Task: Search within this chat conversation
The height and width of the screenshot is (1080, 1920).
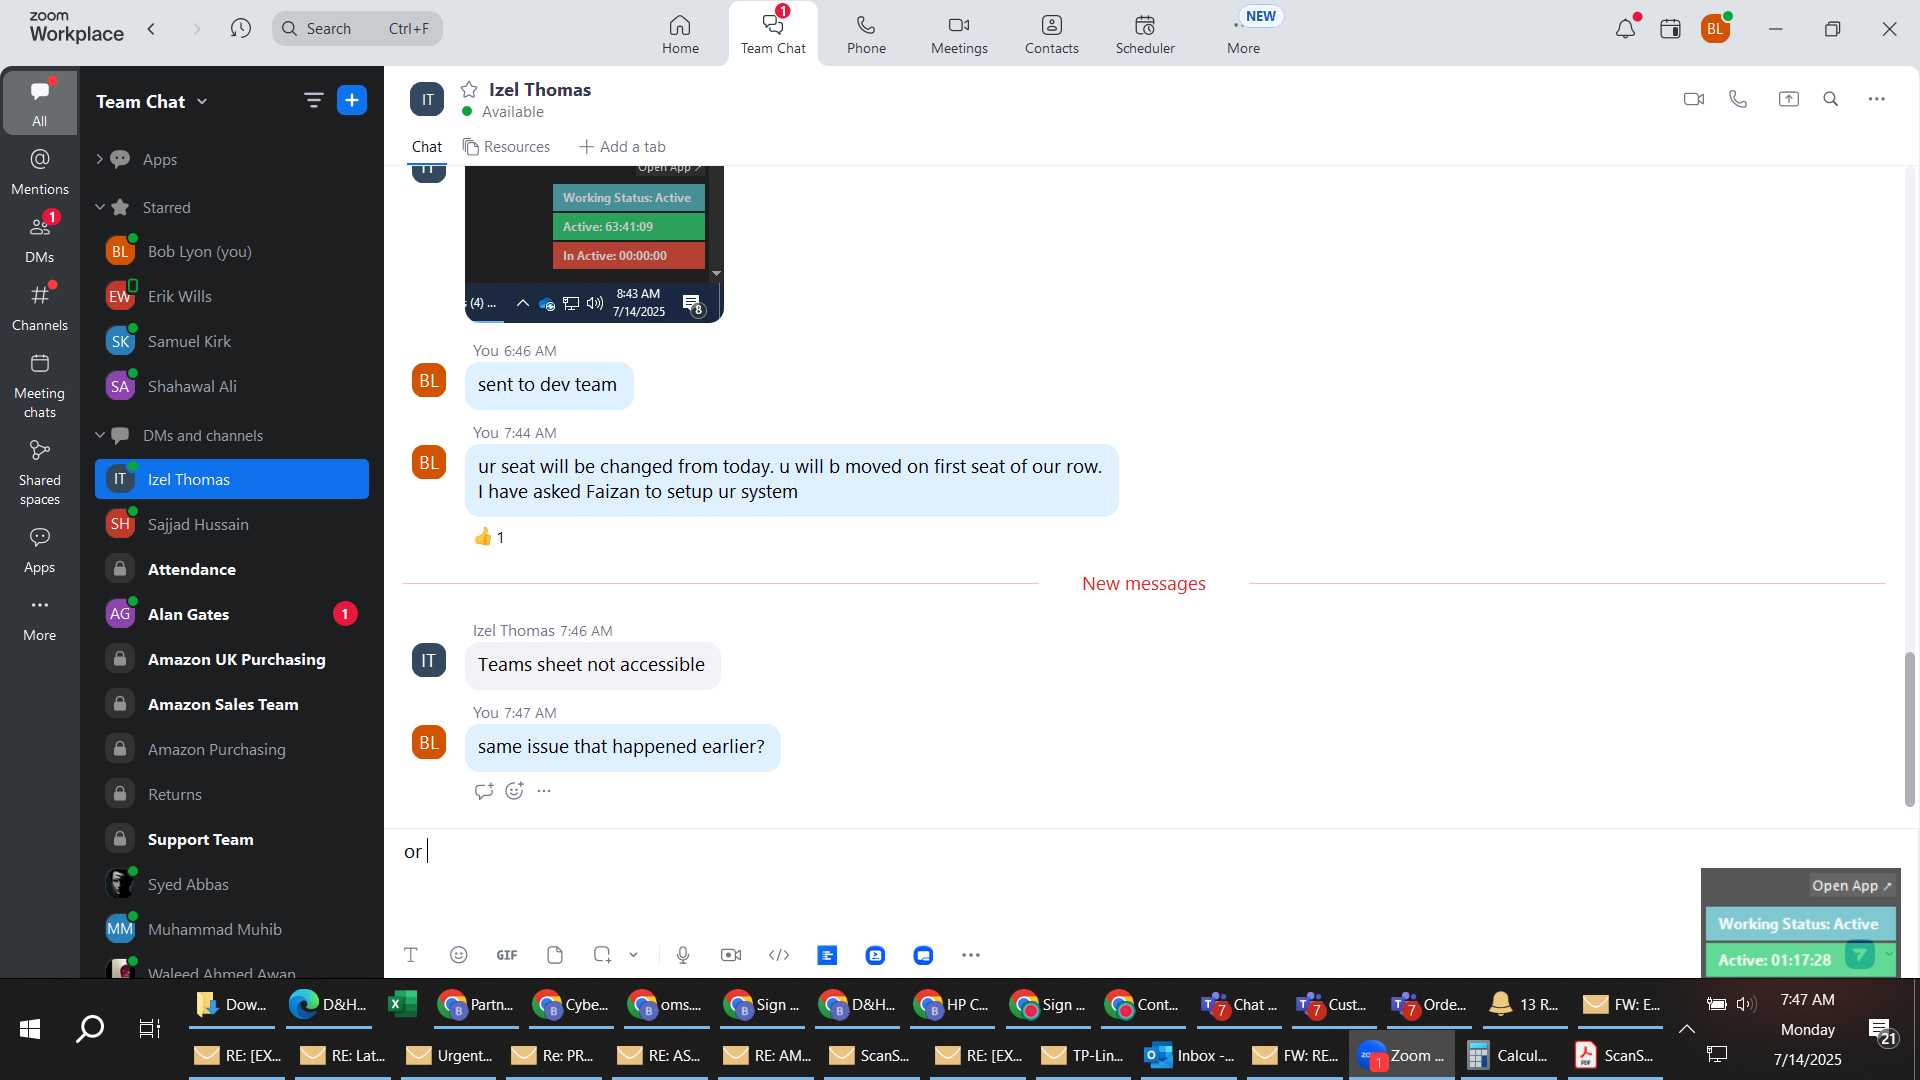Action: [1831, 99]
